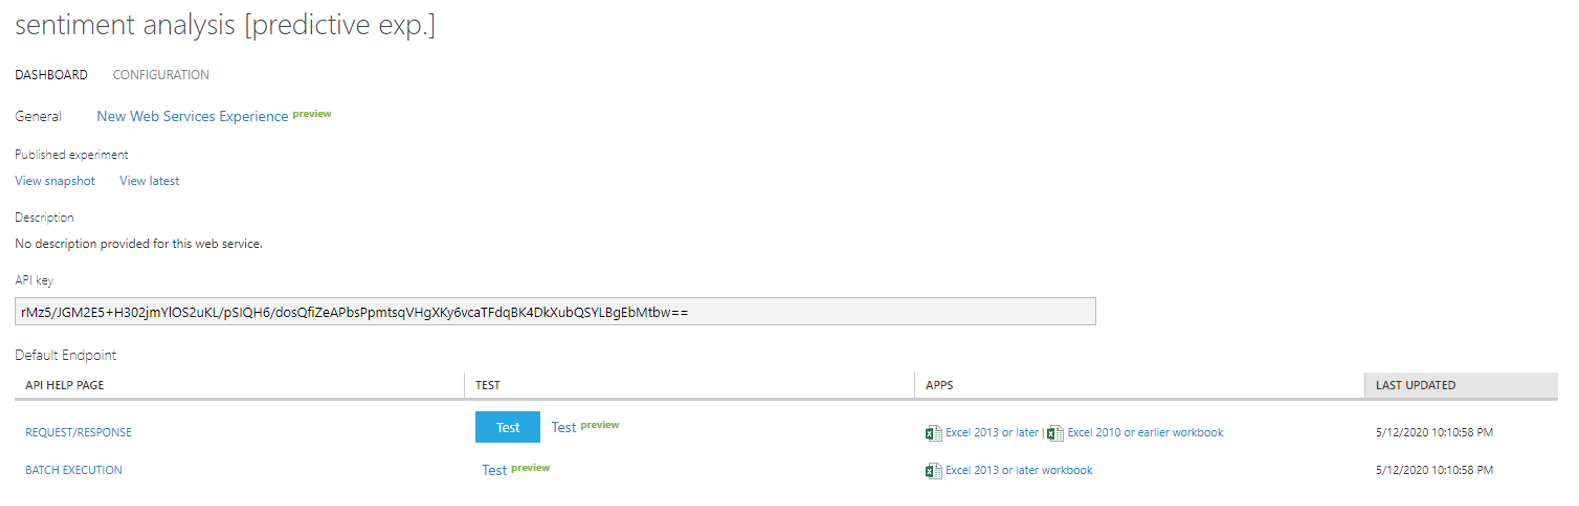The width and height of the screenshot is (1579, 506).
Task: Click the Apps column header
Action: [939, 385]
